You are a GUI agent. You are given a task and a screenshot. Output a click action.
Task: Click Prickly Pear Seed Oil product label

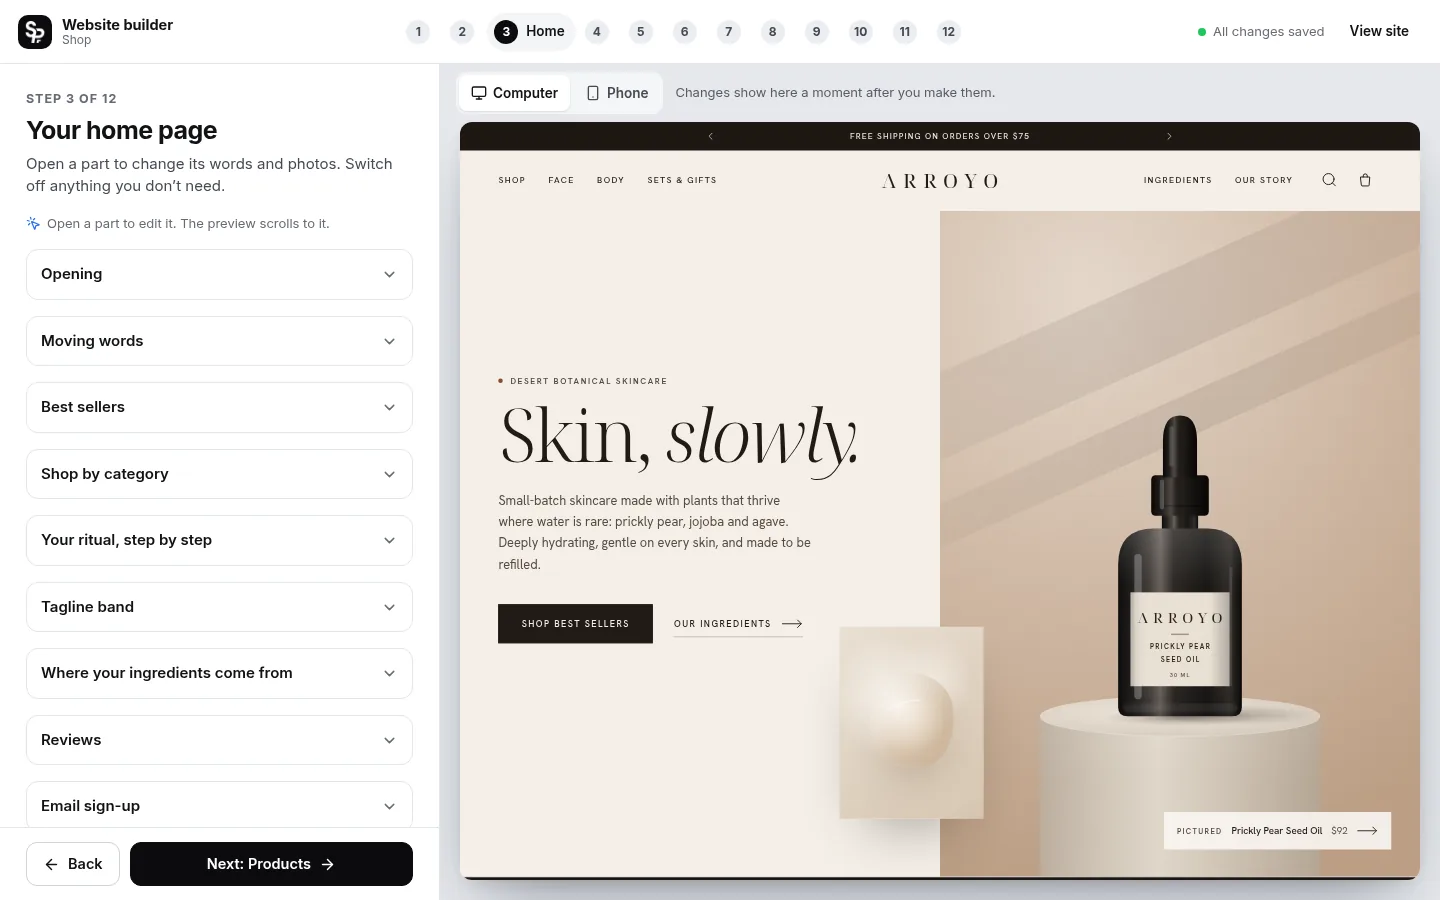pyautogui.click(x=1277, y=831)
